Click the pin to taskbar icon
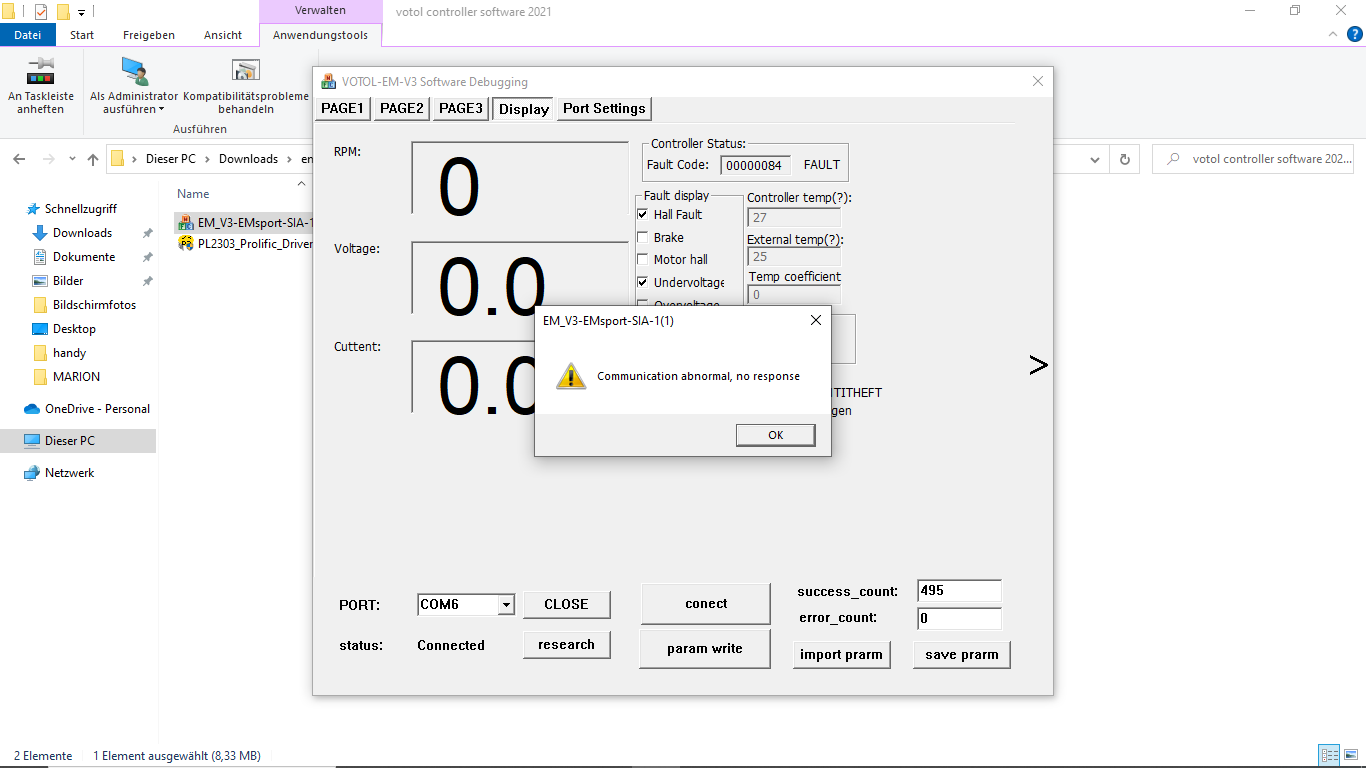1366x768 pixels. tap(41, 72)
